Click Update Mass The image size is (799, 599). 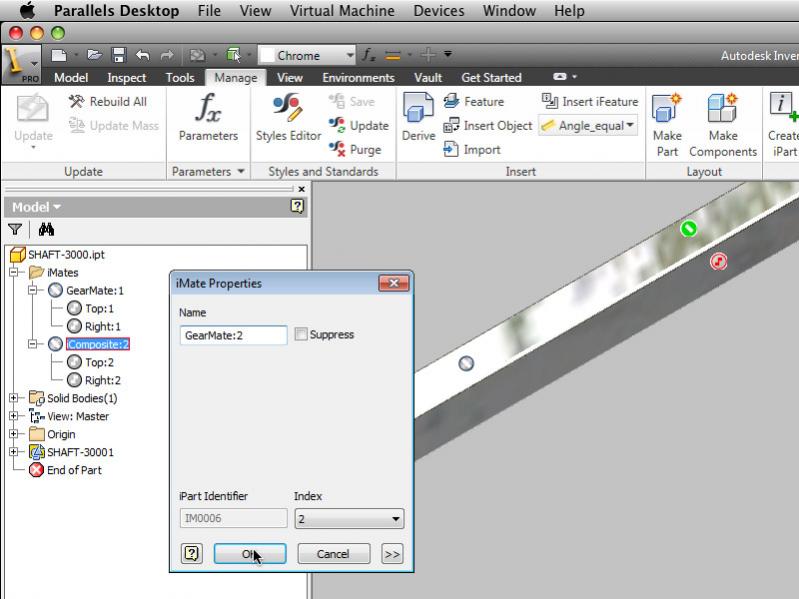tap(114, 125)
